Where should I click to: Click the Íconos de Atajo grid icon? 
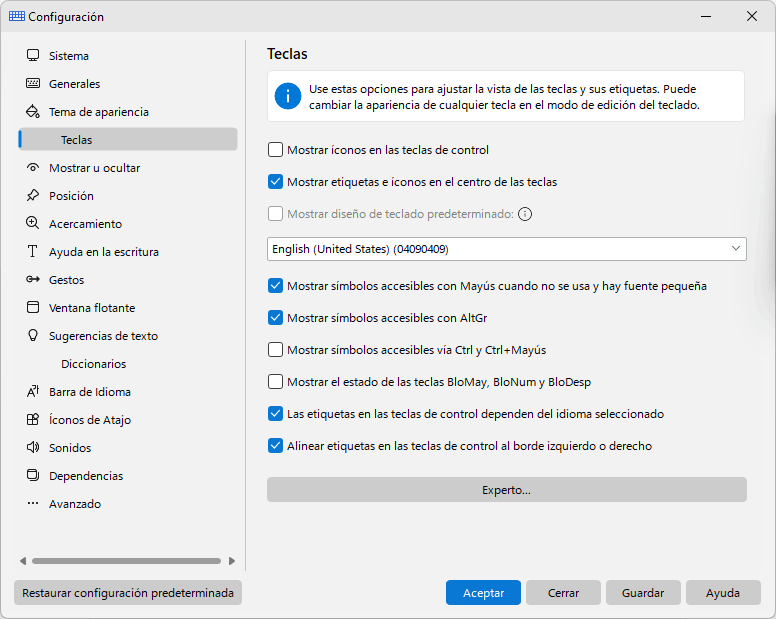click(33, 420)
